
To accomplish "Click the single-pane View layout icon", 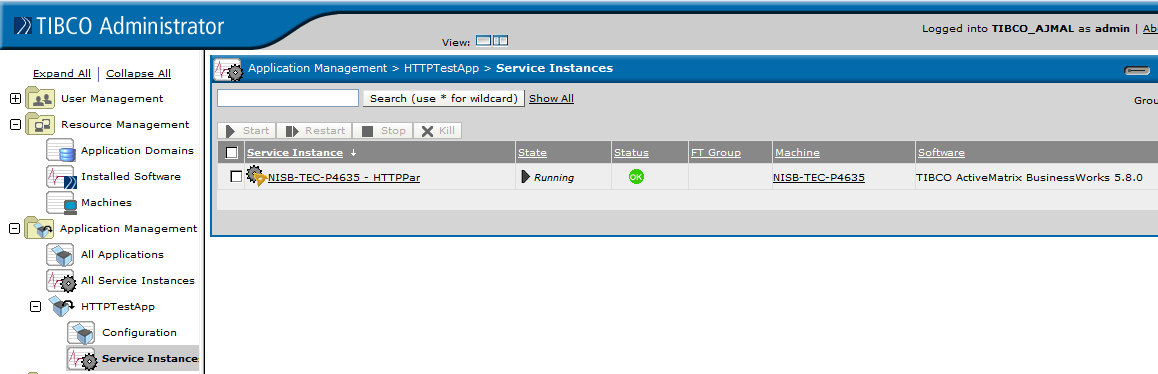I will pyautogui.click(x=484, y=41).
